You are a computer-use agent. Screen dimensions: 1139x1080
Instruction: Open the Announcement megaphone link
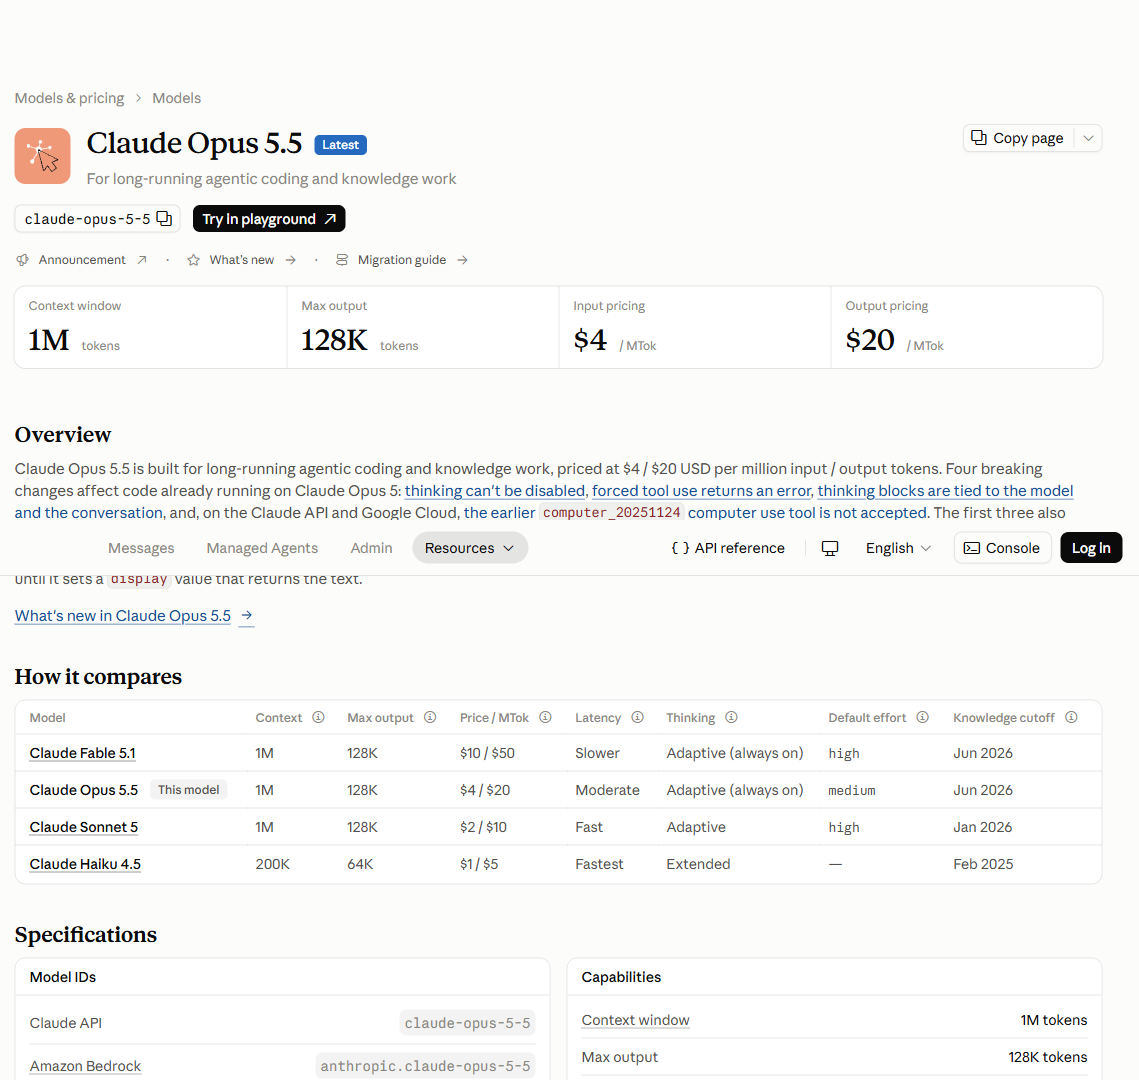click(23, 260)
